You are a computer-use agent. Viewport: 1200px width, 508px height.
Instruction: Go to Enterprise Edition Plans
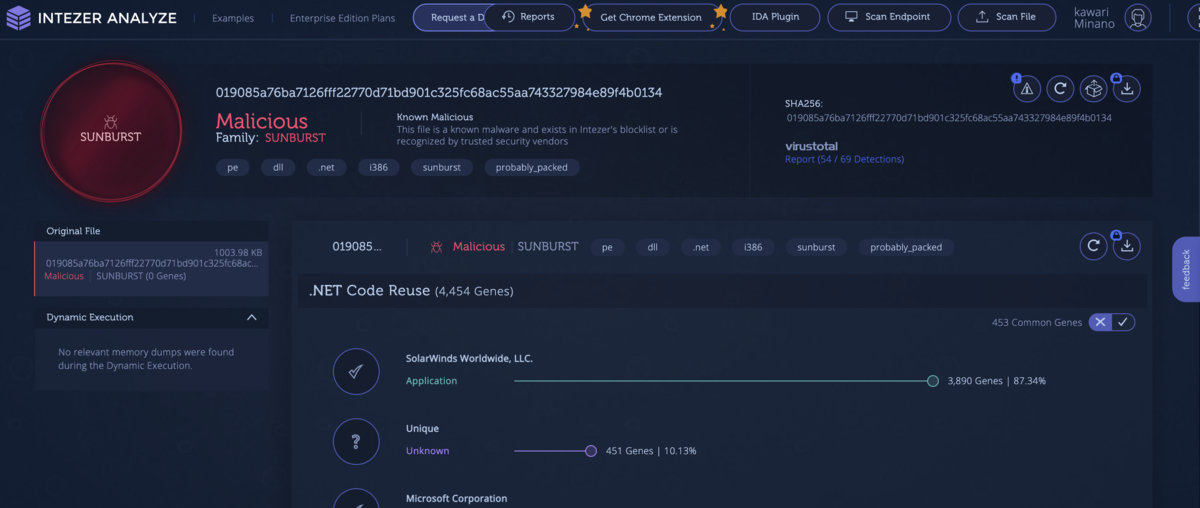(342, 18)
